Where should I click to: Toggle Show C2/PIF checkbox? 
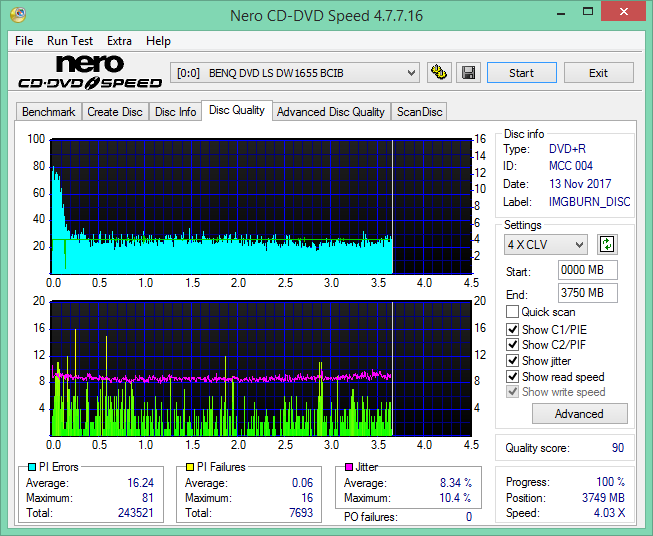(x=512, y=345)
